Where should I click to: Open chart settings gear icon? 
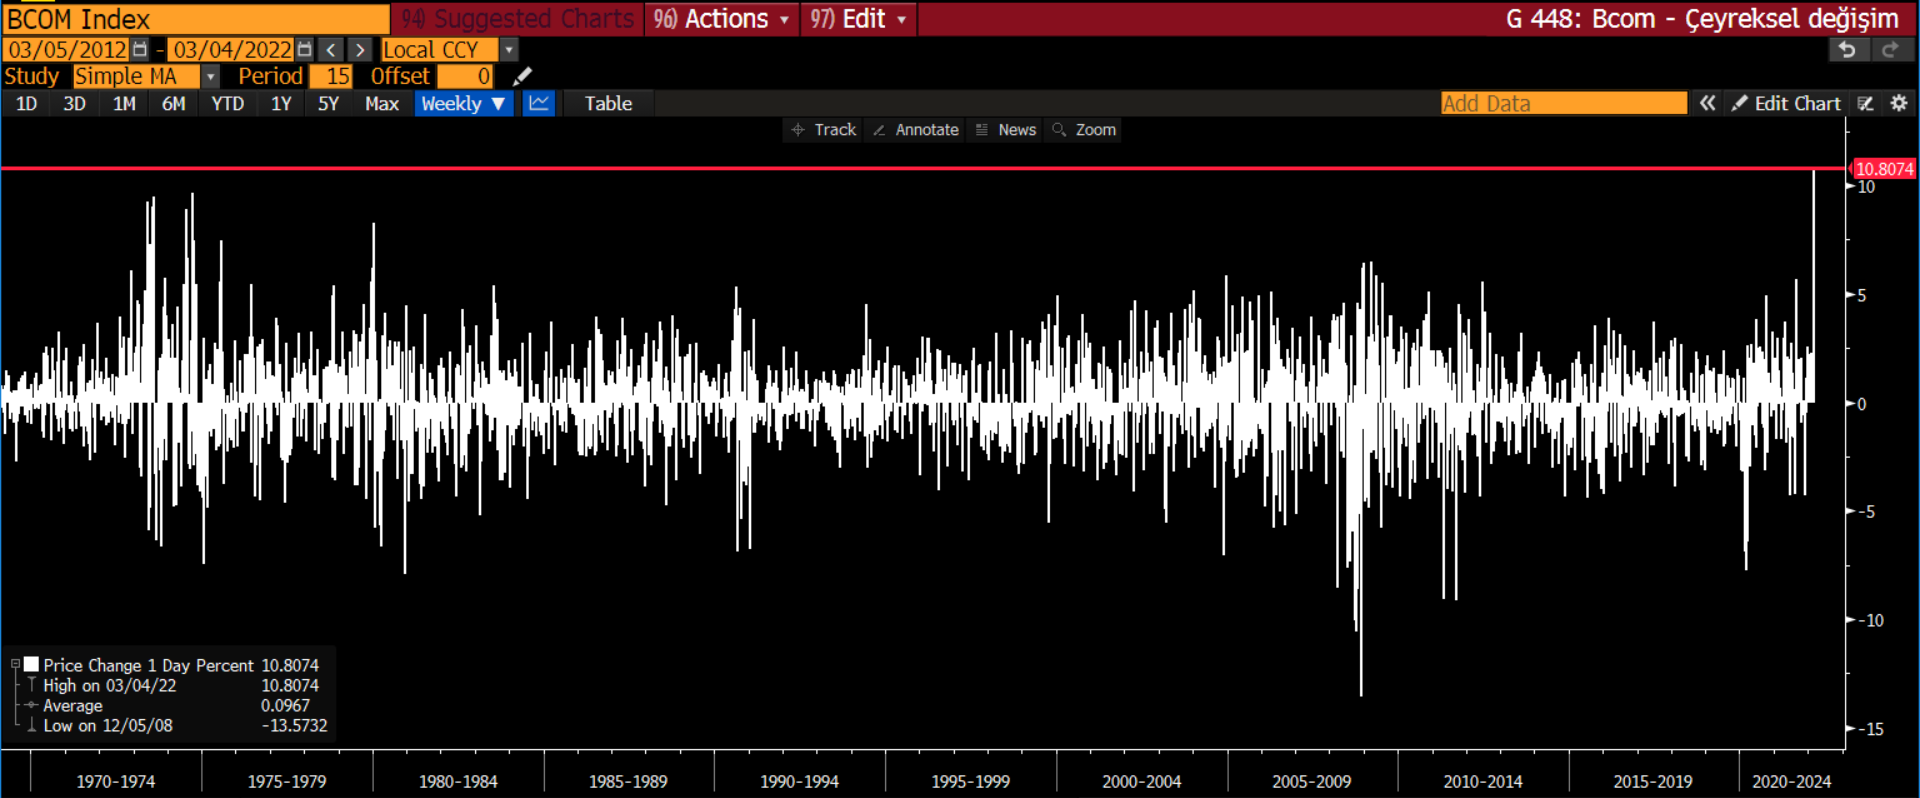[1899, 103]
